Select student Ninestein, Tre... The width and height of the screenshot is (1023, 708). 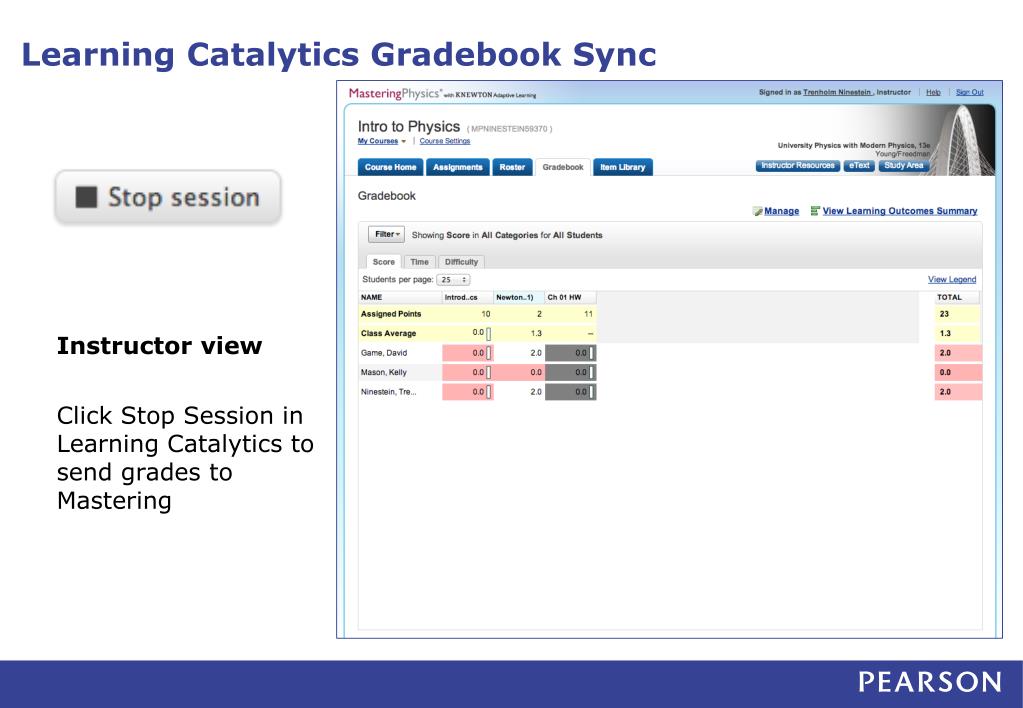point(388,392)
